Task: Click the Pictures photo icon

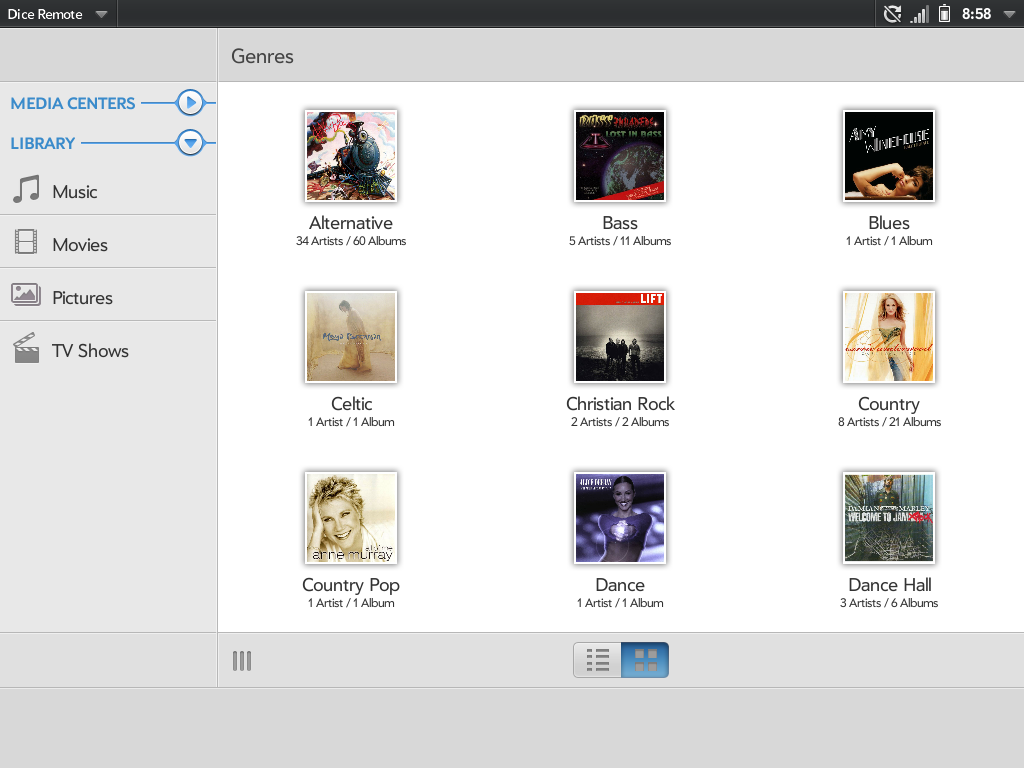Action: pos(26,295)
